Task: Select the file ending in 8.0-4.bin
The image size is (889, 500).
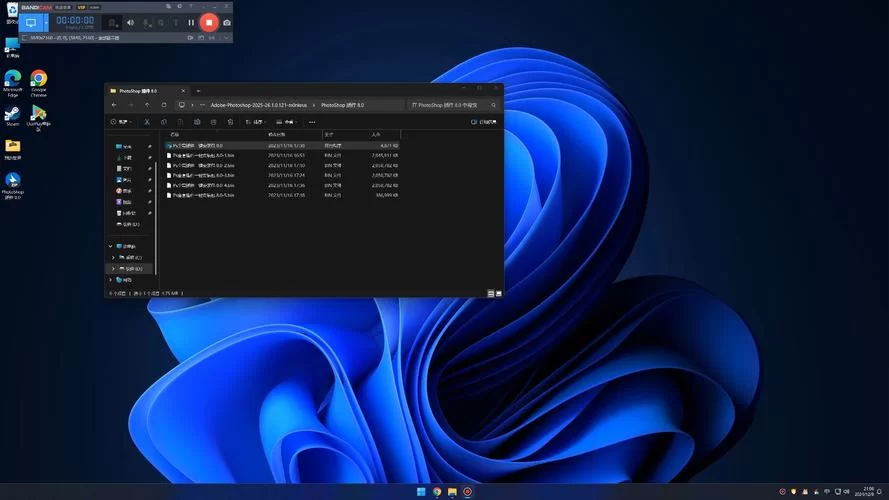Action: click(282, 185)
